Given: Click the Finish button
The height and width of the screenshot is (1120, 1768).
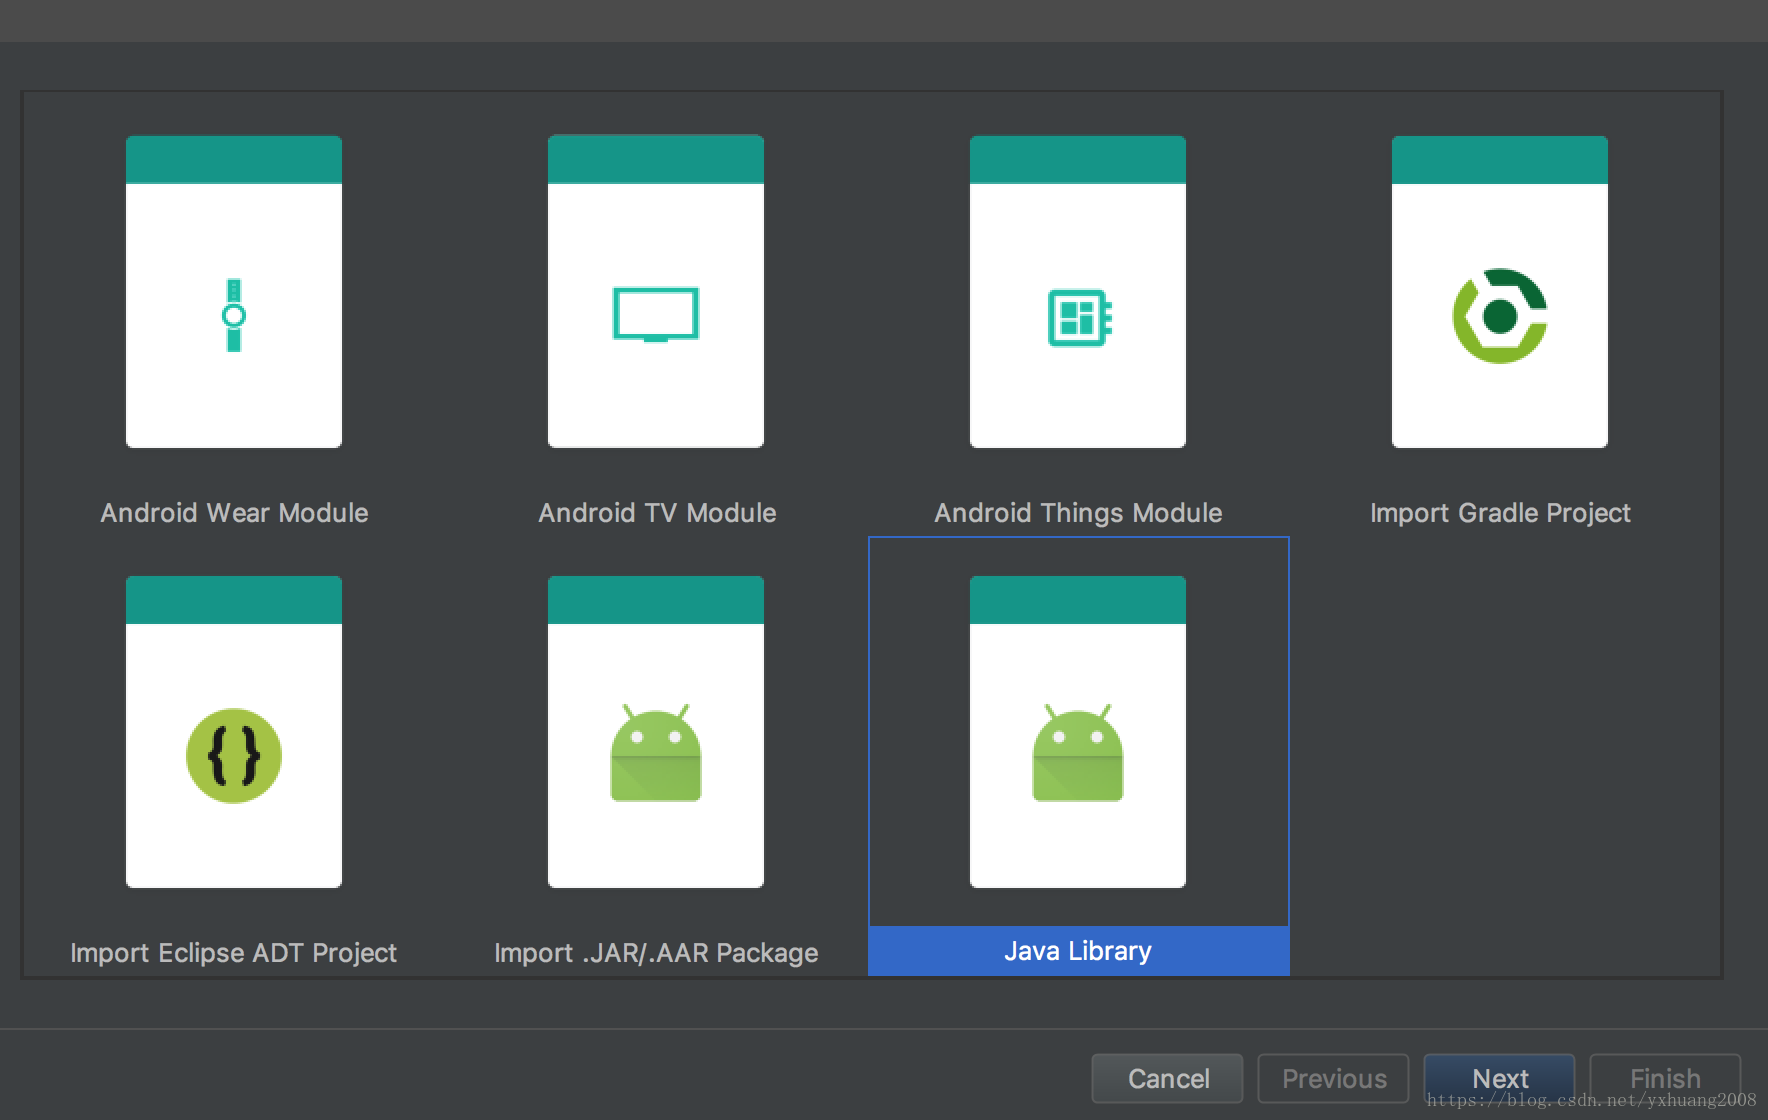Looking at the screenshot, I should pyautogui.click(x=1665, y=1078).
